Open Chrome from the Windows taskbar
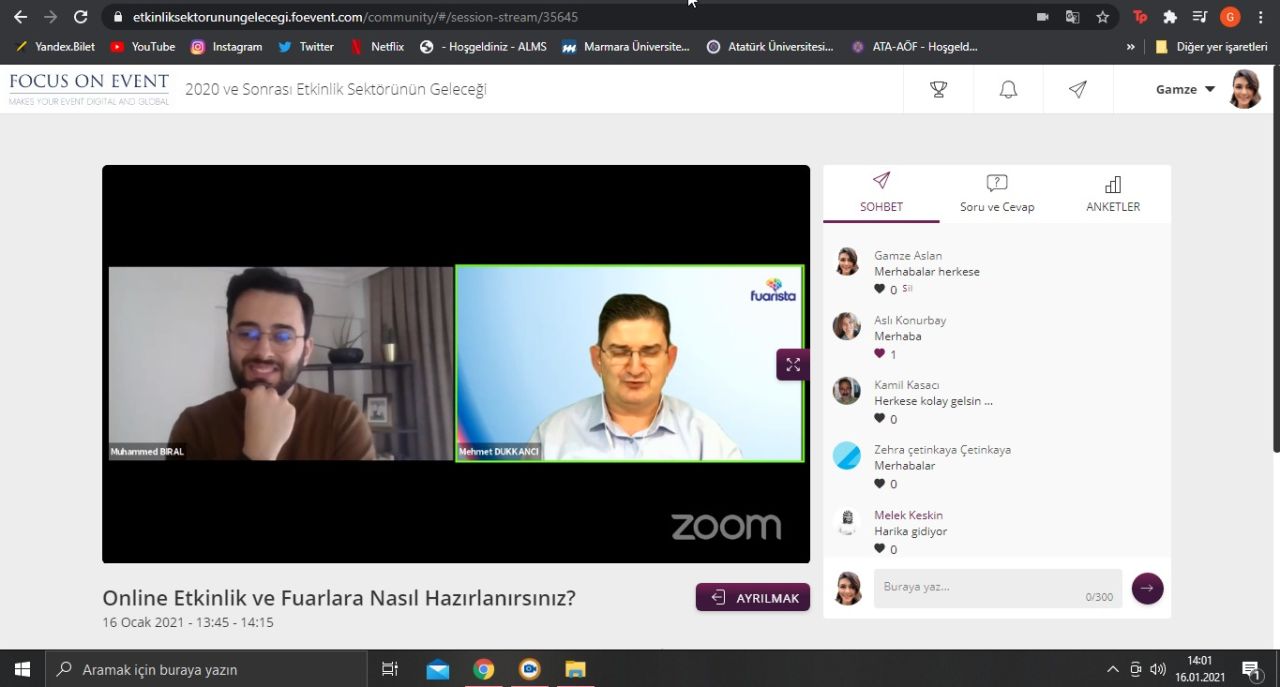Image resolution: width=1280 pixels, height=687 pixels. (x=483, y=669)
